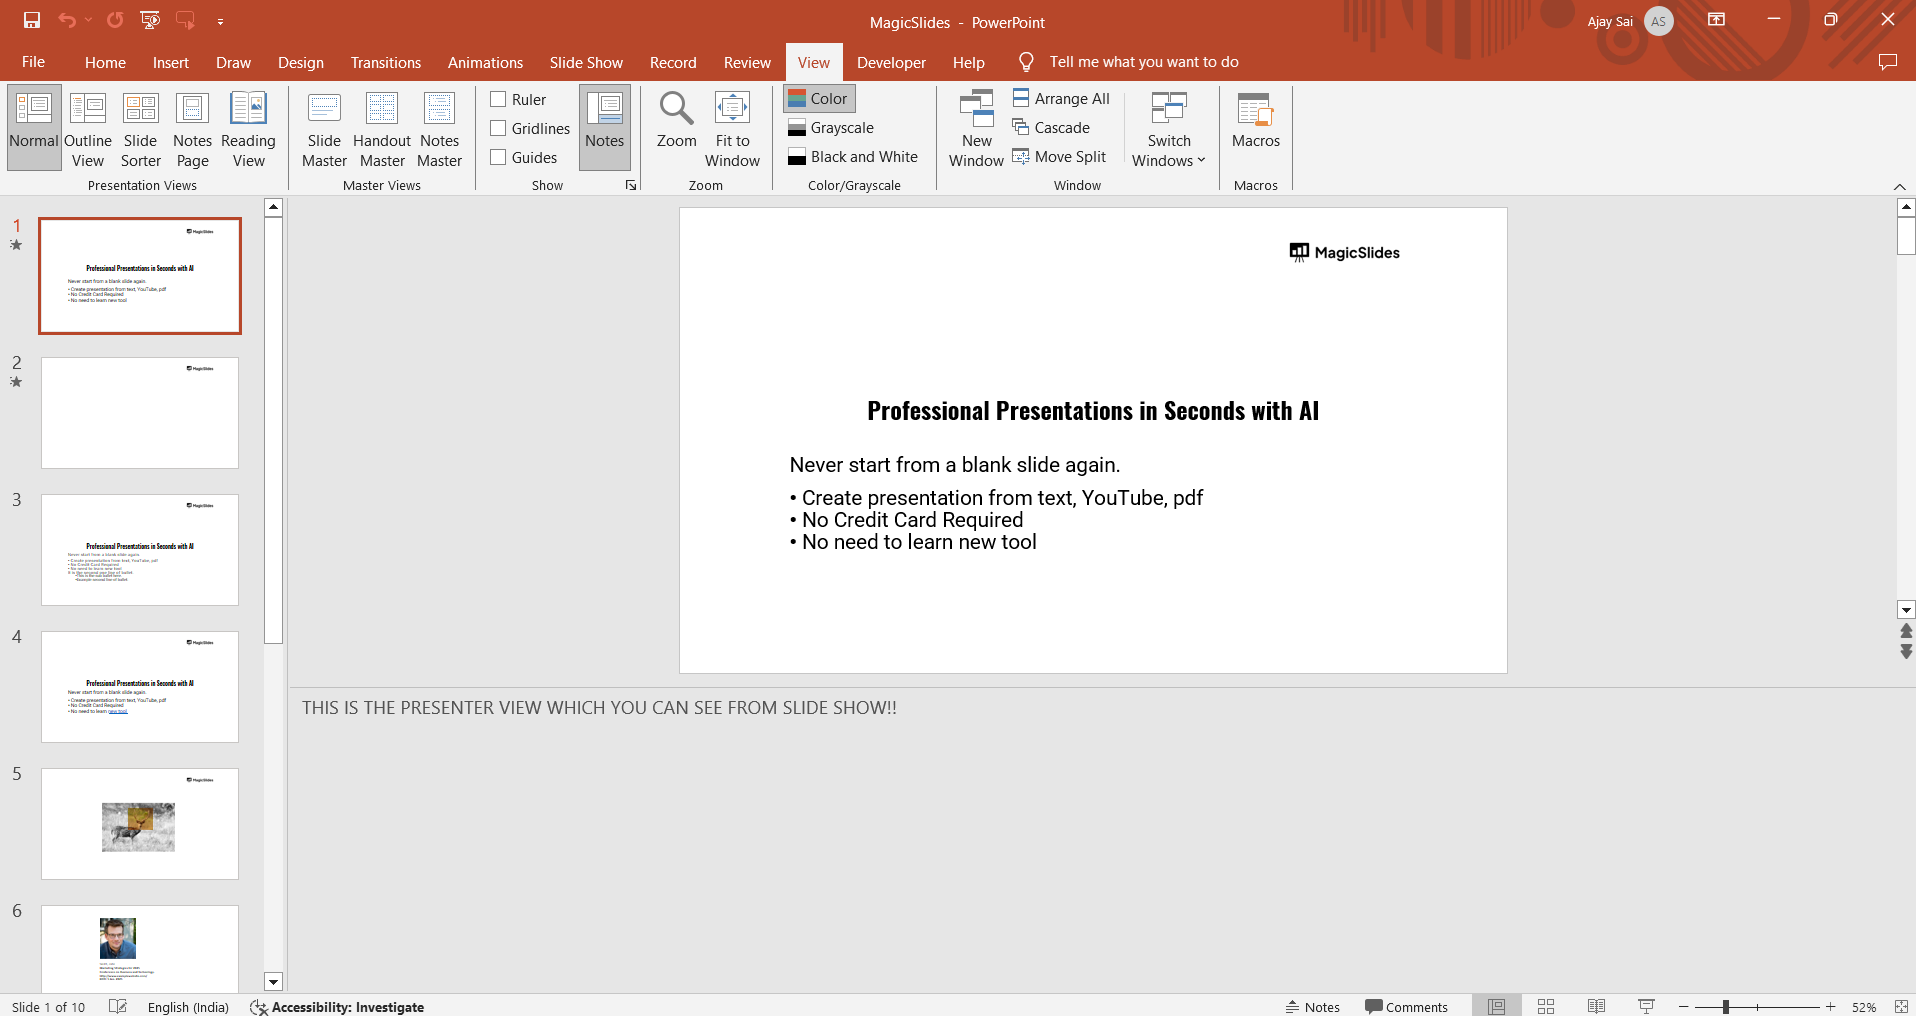Click the English (India) language indicator
1916x1016 pixels.
(188, 1006)
